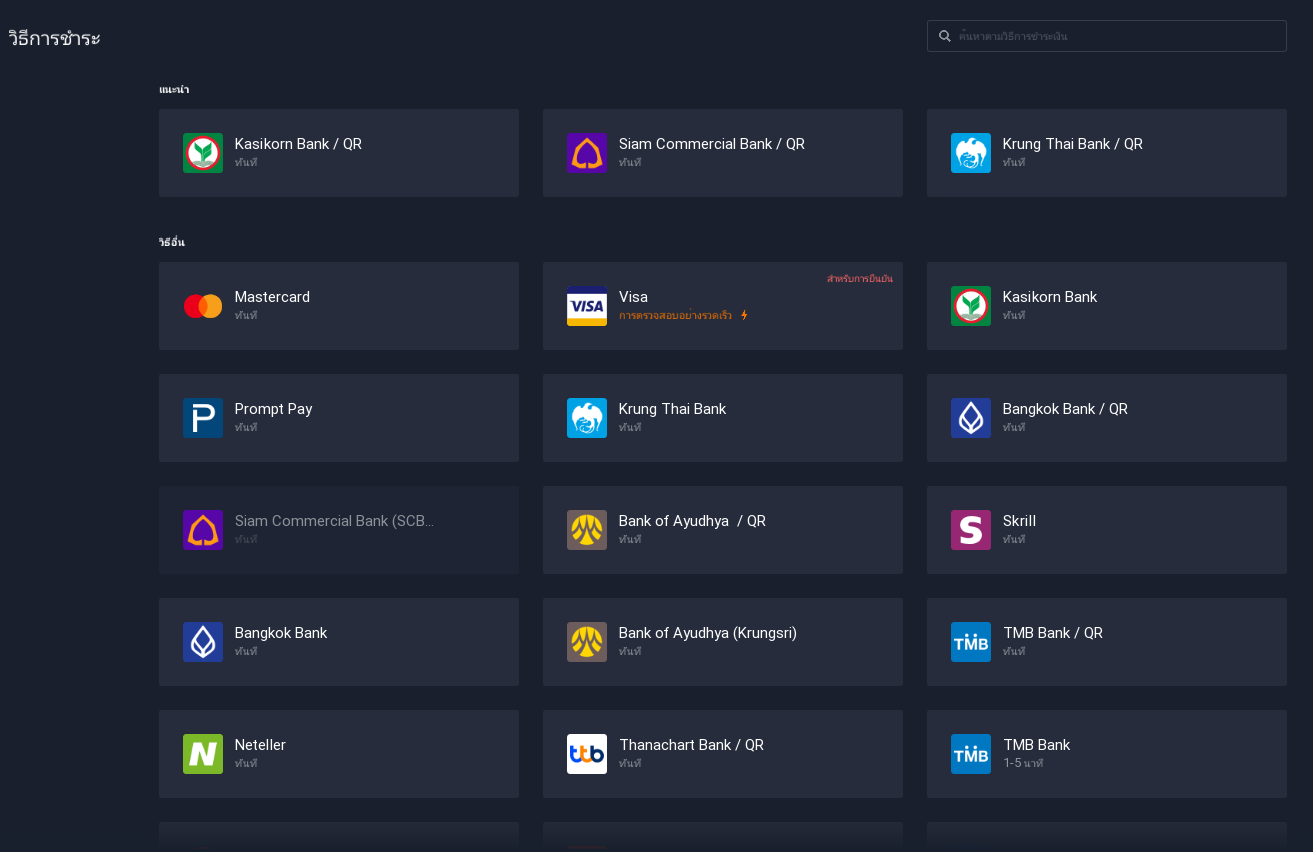
Task: Click the Visa card logo icon
Action: tap(587, 306)
